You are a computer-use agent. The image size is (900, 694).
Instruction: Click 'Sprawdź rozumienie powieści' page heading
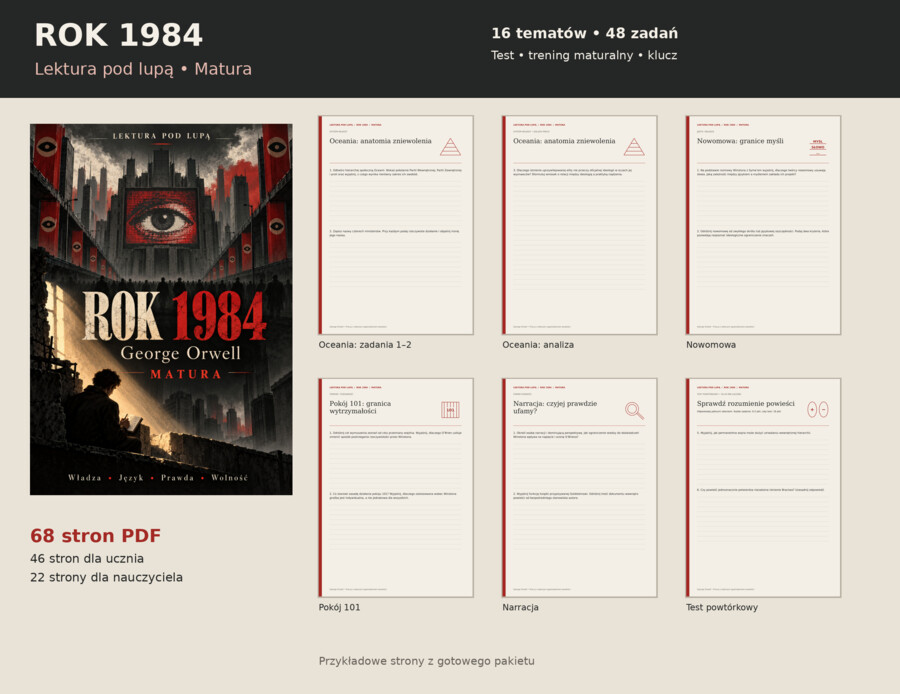point(746,404)
